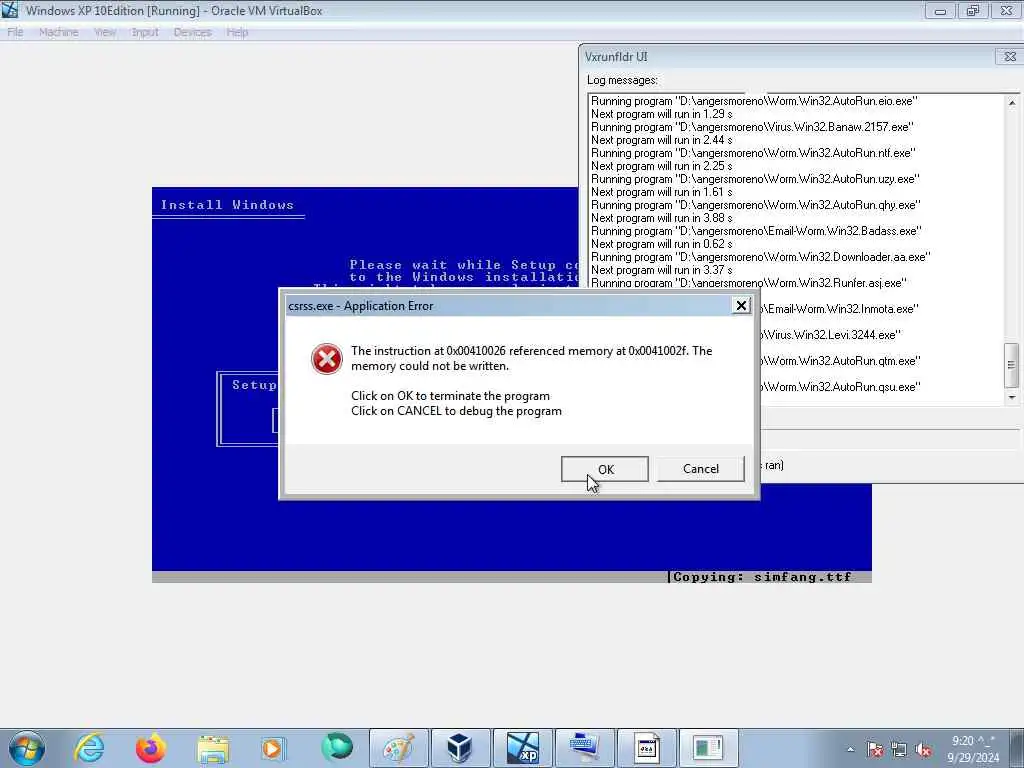Open the Devices menu
1024x768 pixels.
(192, 32)
